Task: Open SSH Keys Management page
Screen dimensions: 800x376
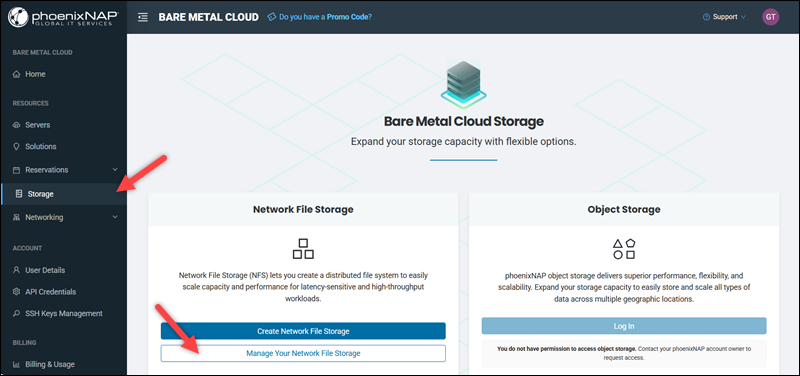Action: [x=63, y=313]
